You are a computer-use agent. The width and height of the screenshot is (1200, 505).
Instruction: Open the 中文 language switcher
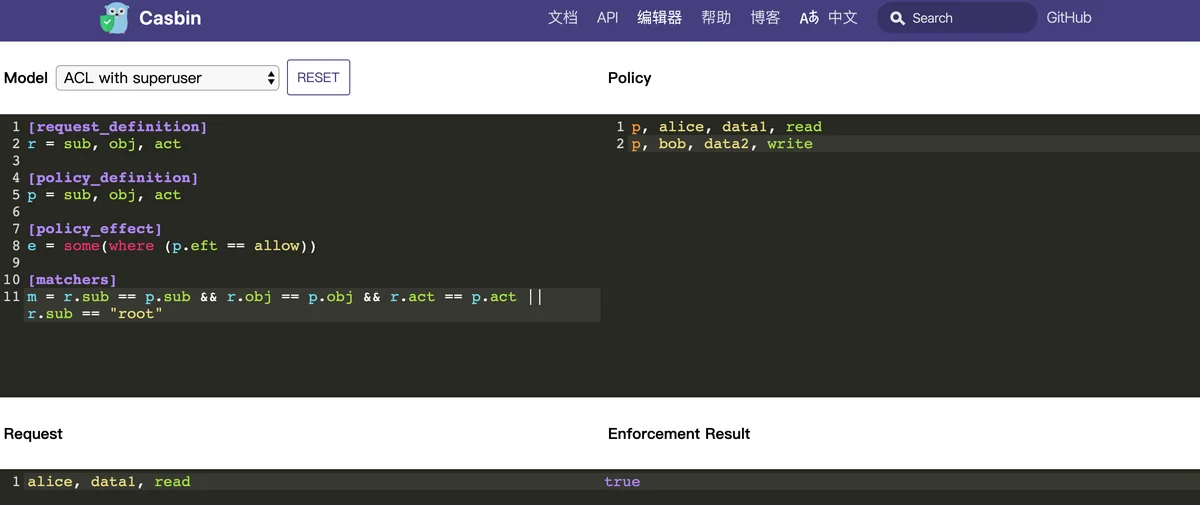[x=843, y=18]
